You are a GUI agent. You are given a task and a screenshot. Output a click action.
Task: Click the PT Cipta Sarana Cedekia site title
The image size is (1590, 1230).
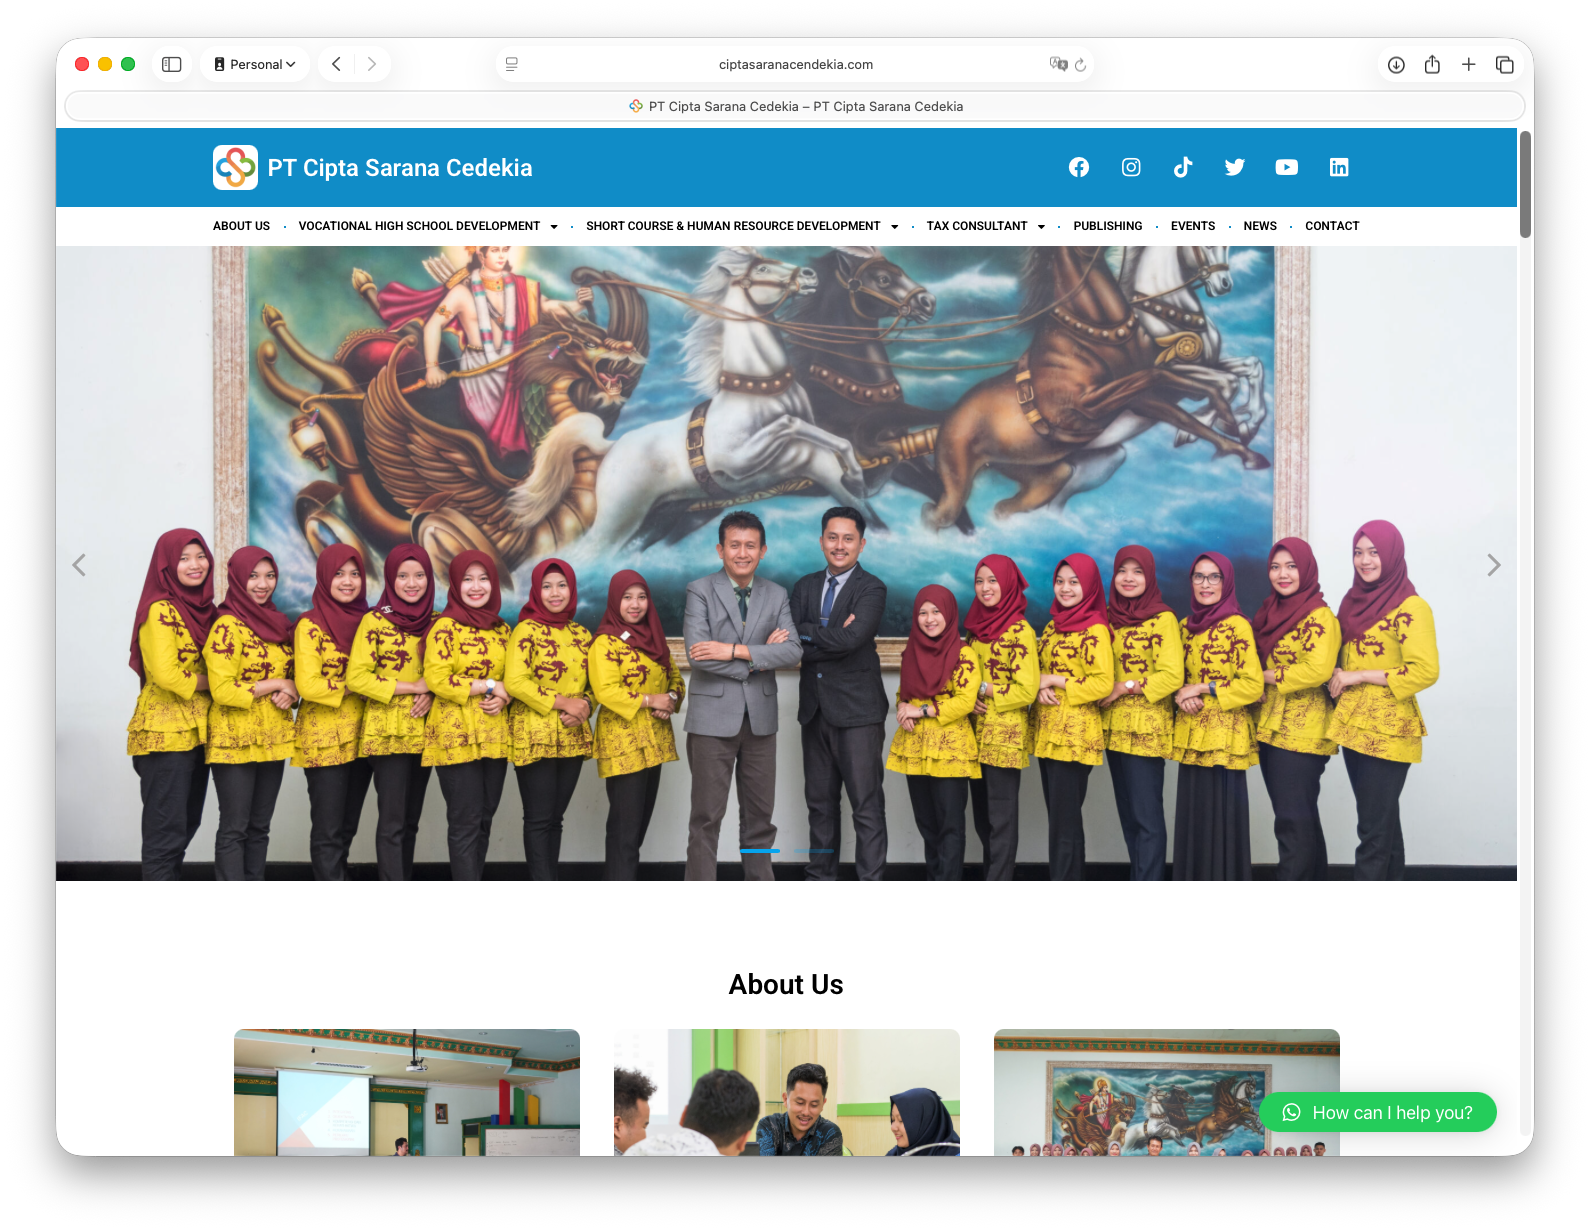(400, 168)
